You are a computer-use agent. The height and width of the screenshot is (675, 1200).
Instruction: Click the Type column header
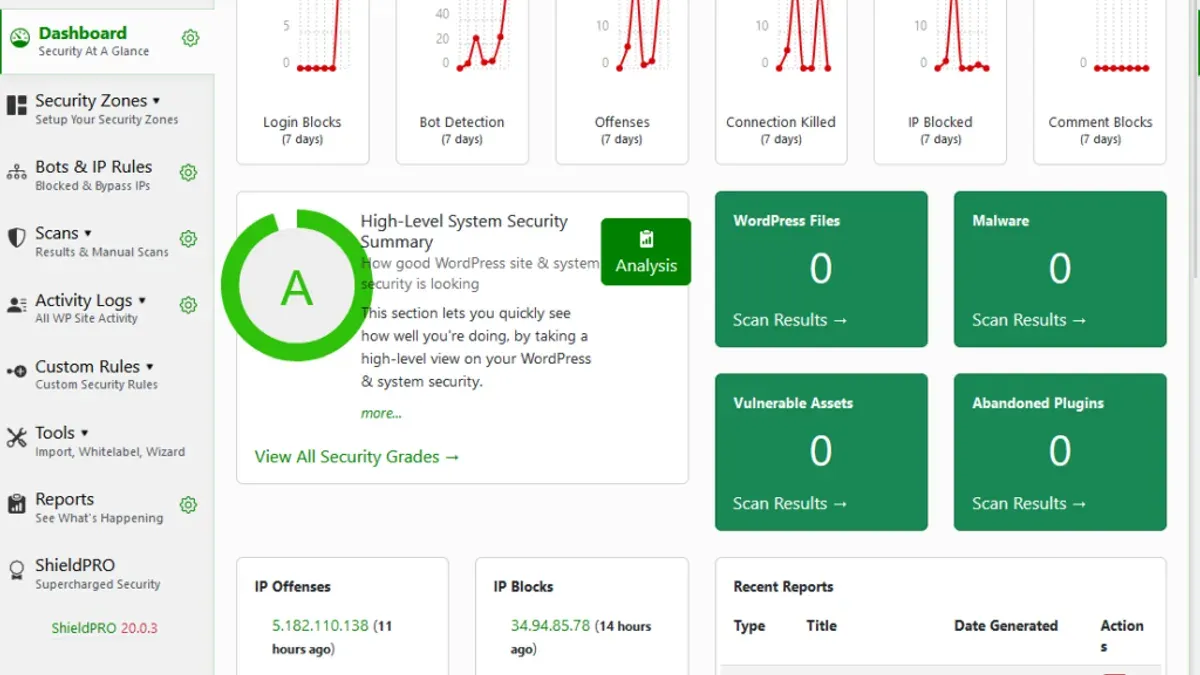click(749, 626)
